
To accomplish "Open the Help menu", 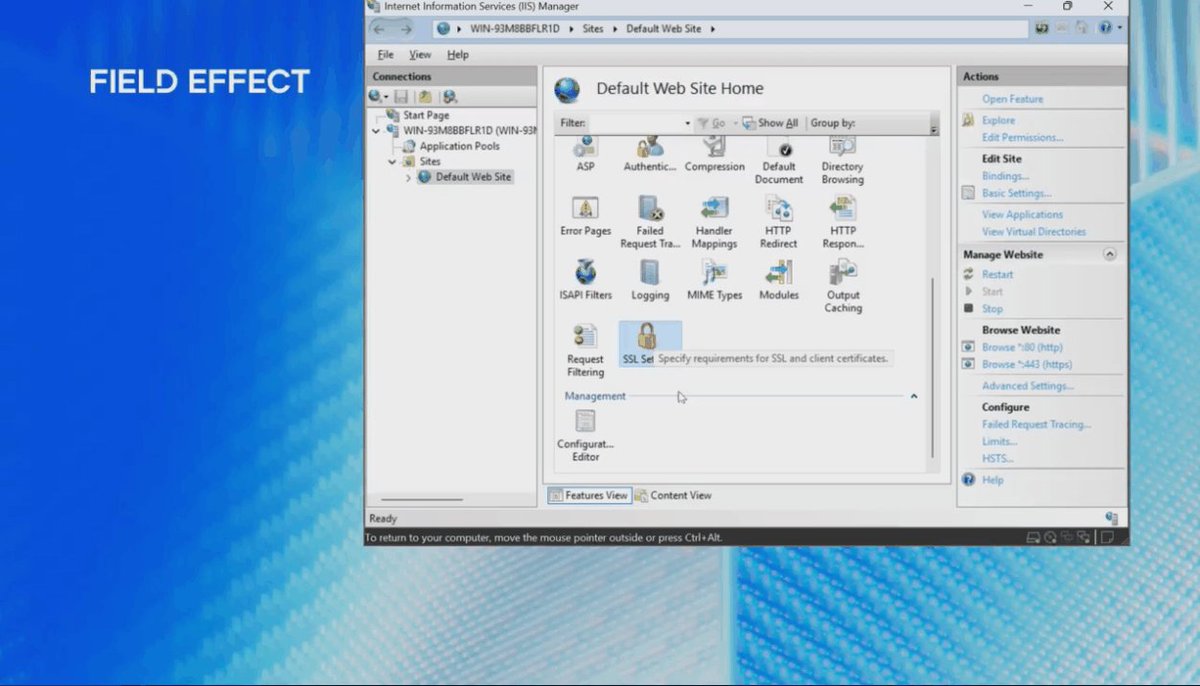I will [458, 55].
